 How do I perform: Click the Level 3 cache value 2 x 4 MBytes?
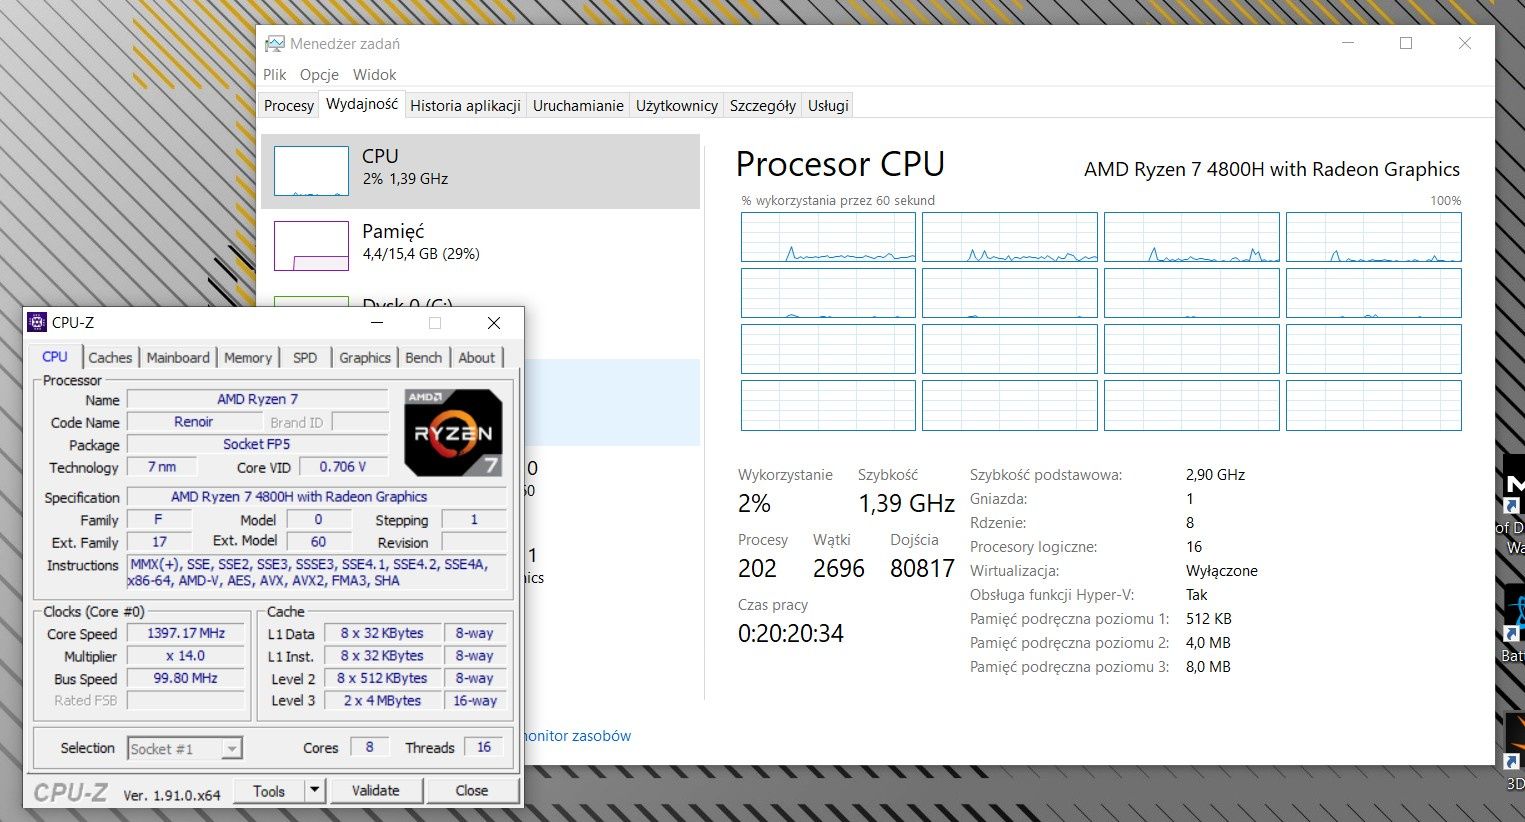click(x=382, y=701)
